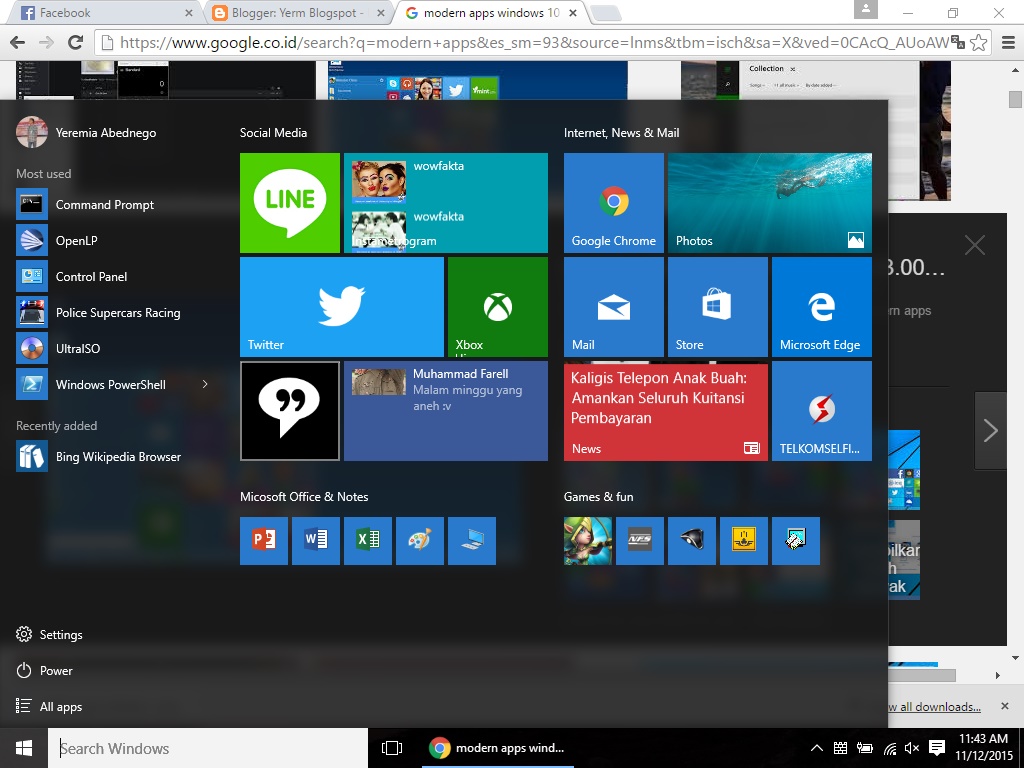This screenshot has height=768, width=1025.
Task: Launch Command Prompt from Most used list
Action: click(103, 204)
